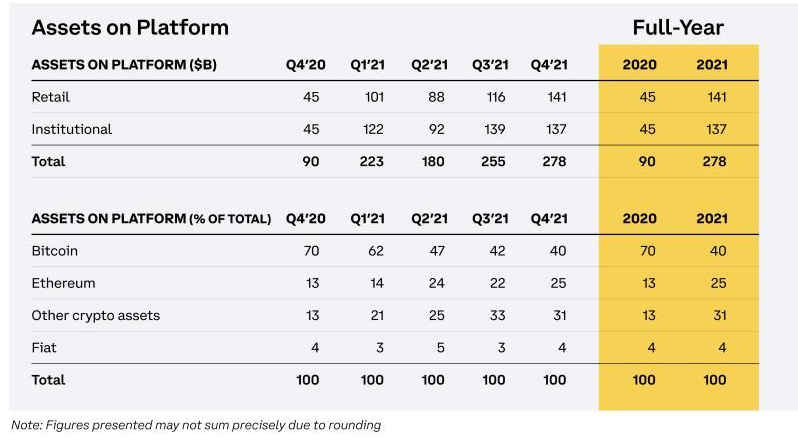The width and height of the screenshot is (798, 448).
Task: Click the 'Institutional' row label
Action: [x=72, y=129]
